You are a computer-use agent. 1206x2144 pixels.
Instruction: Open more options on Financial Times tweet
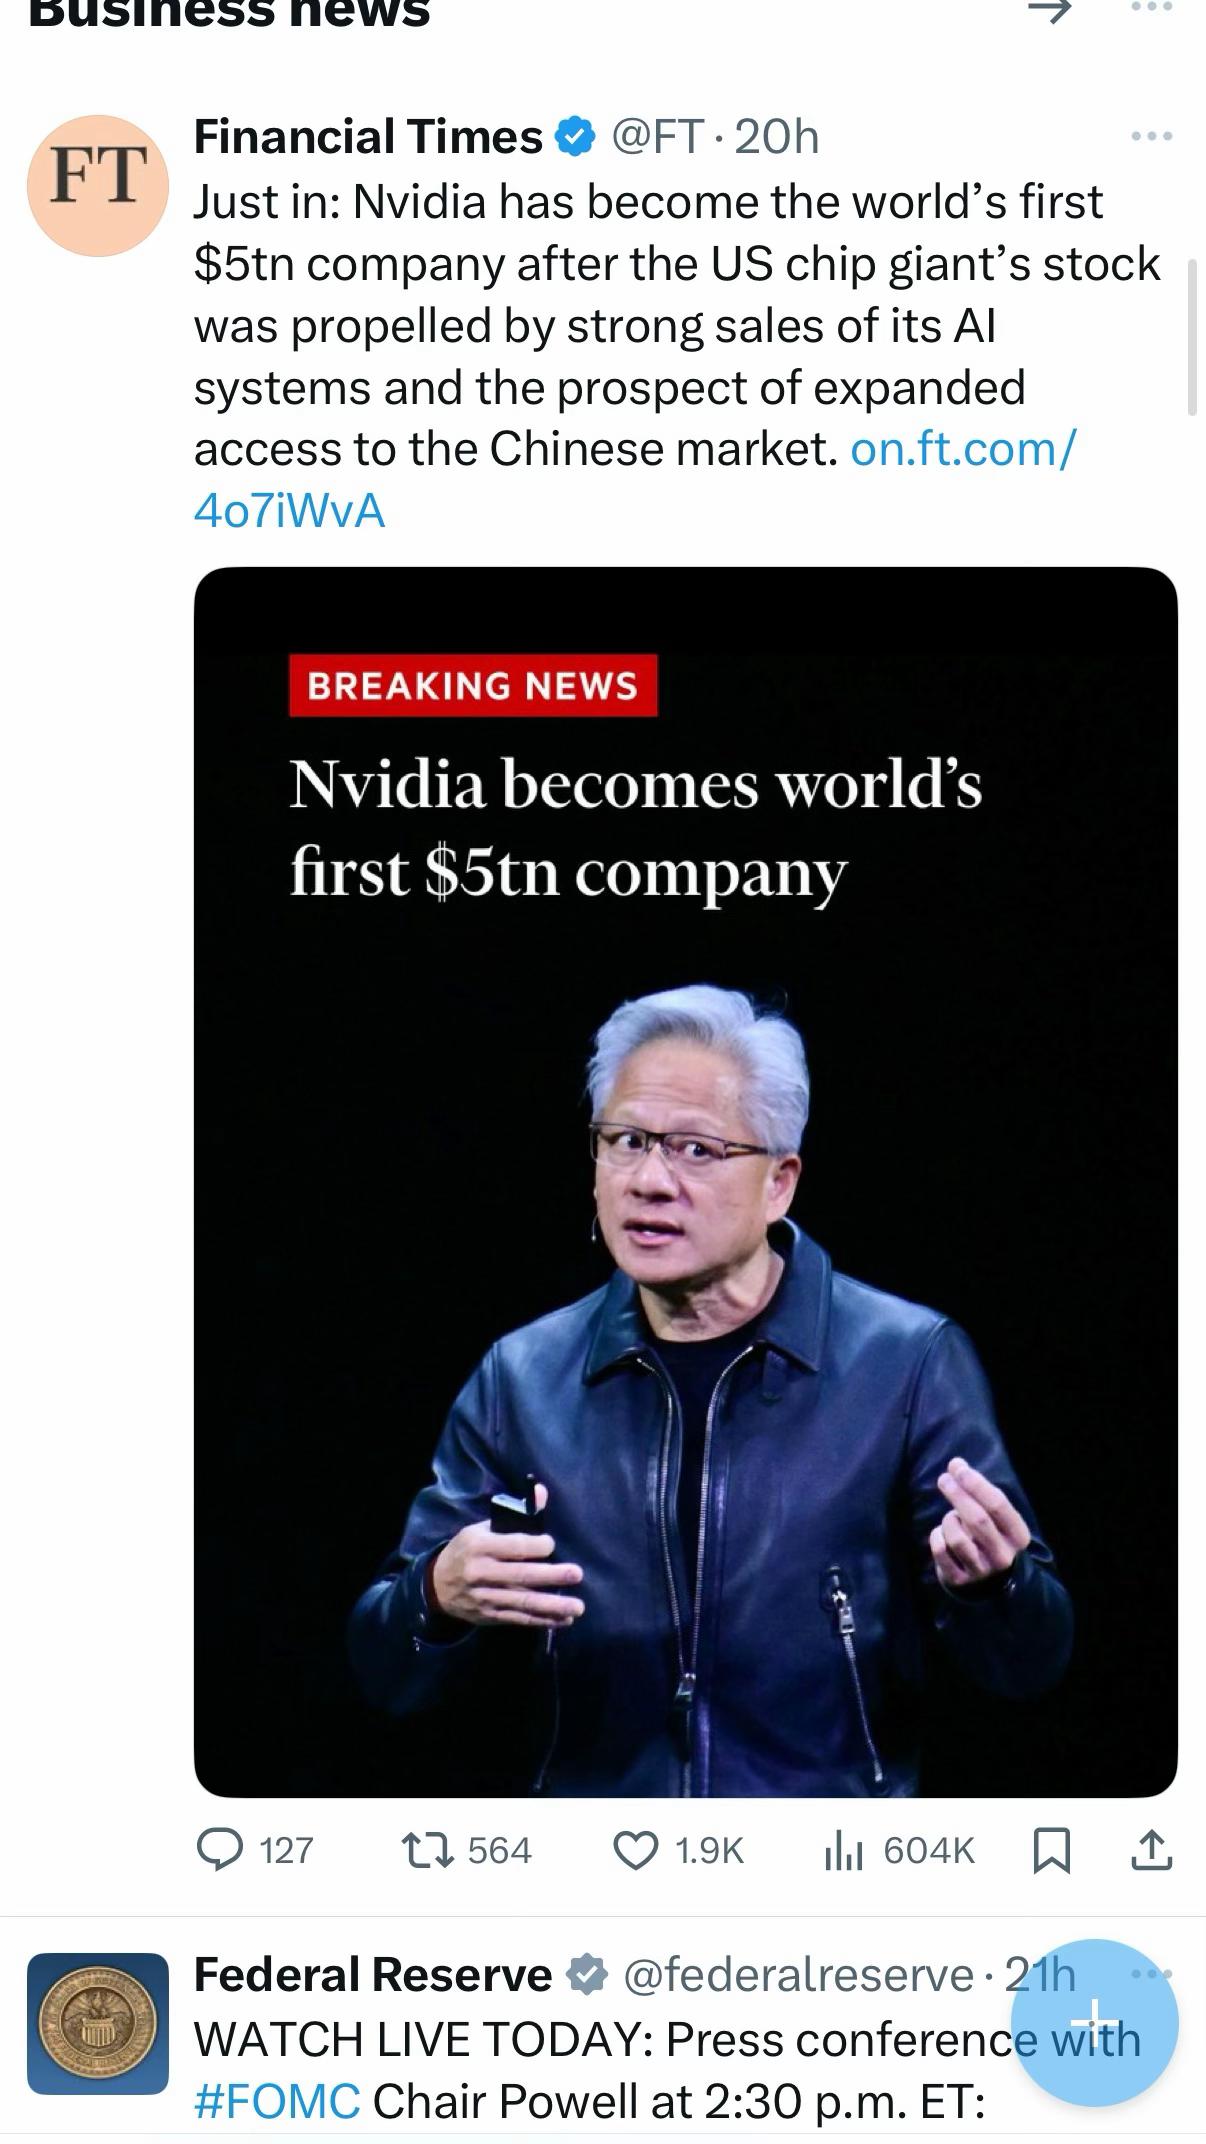[1151, 136]
